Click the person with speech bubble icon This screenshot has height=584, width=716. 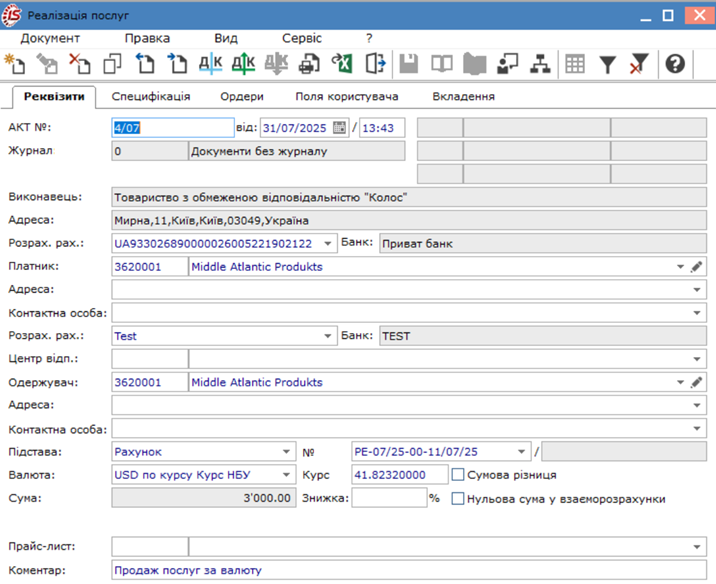pyautogui.click(x=507, y=63)
